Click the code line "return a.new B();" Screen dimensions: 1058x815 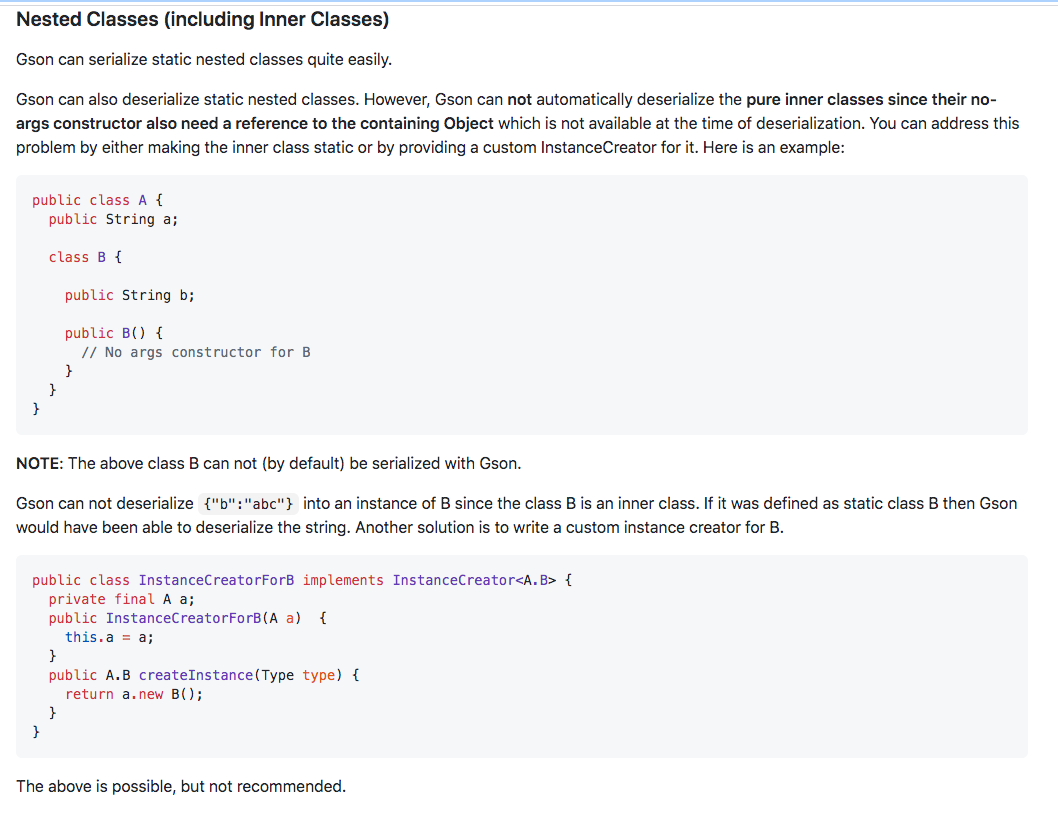[x=134, y=694]
